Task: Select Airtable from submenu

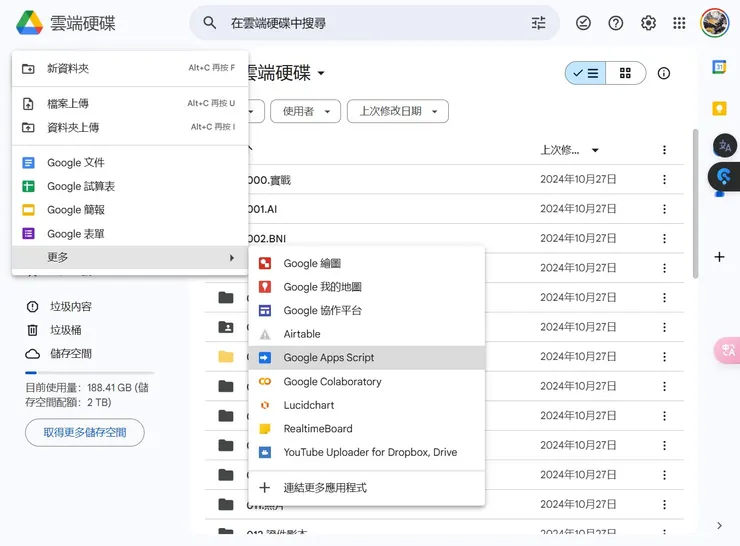Action: tap(367, 334)
